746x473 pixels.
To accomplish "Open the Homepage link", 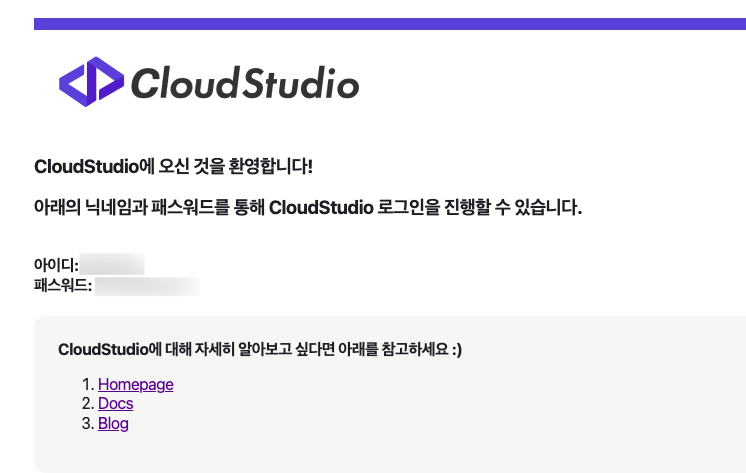I will tap(135, 384).
